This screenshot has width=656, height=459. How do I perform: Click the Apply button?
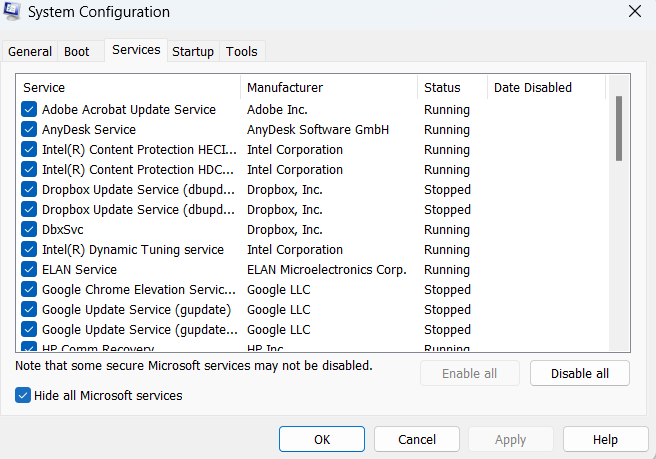click(x=510, y=439)
